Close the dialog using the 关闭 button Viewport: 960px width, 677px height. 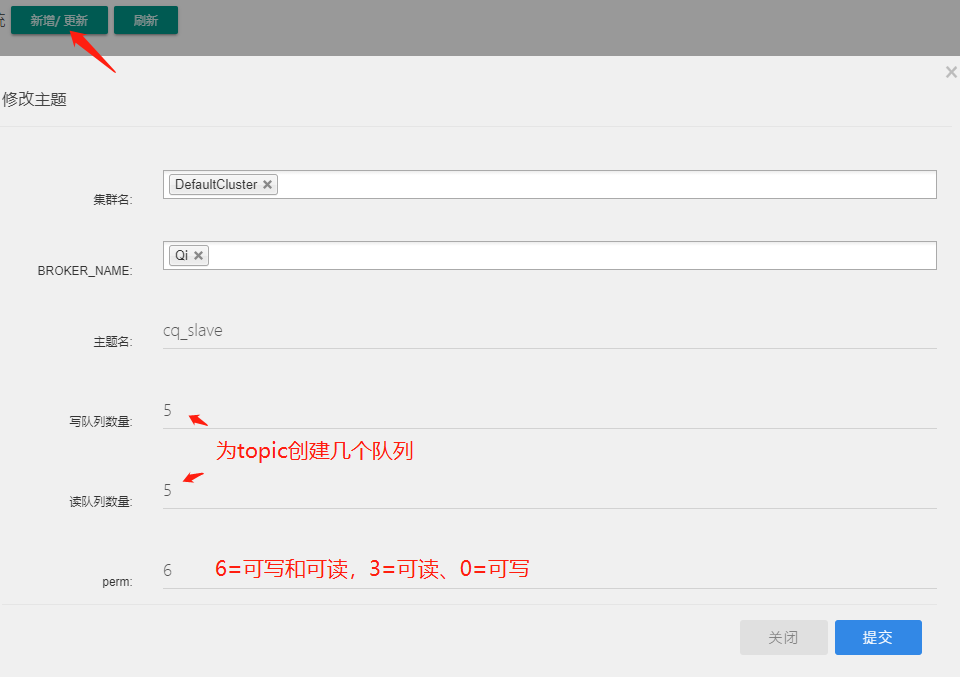click(x=784, y=637)
